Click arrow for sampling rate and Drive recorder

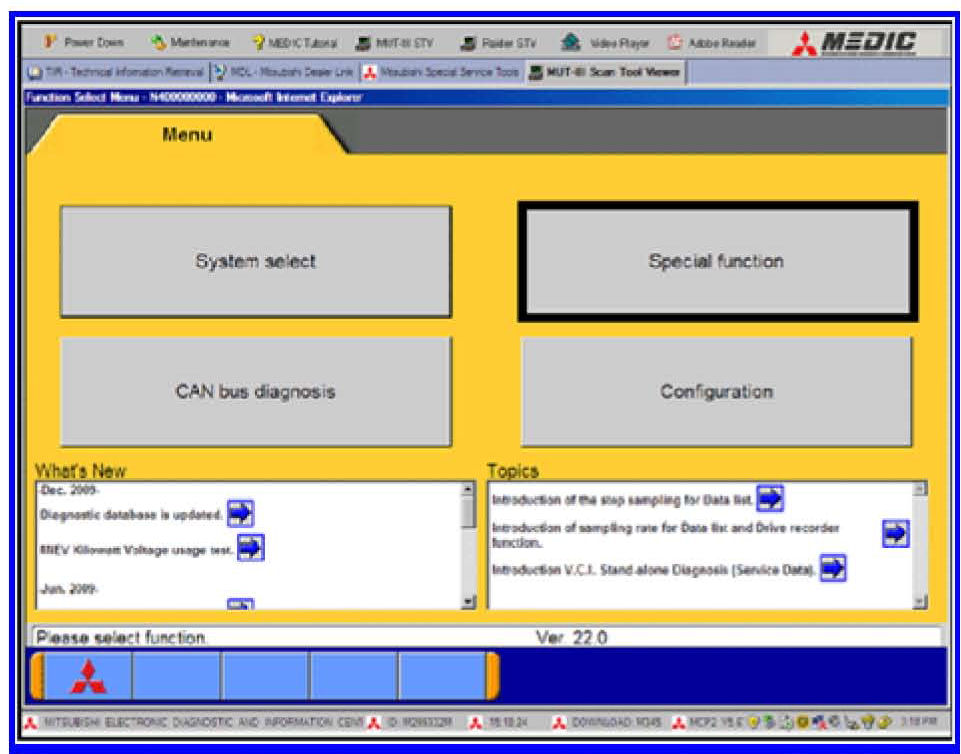(x=895, y=534)
